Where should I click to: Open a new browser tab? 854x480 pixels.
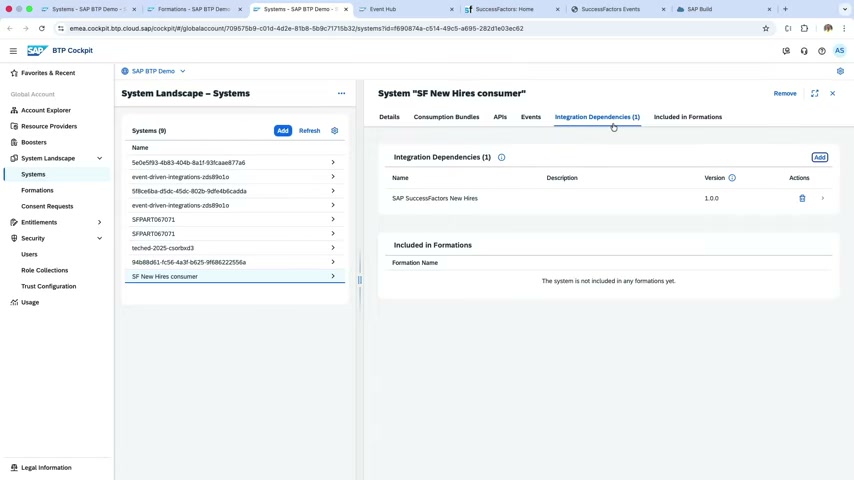click(785, 9)
